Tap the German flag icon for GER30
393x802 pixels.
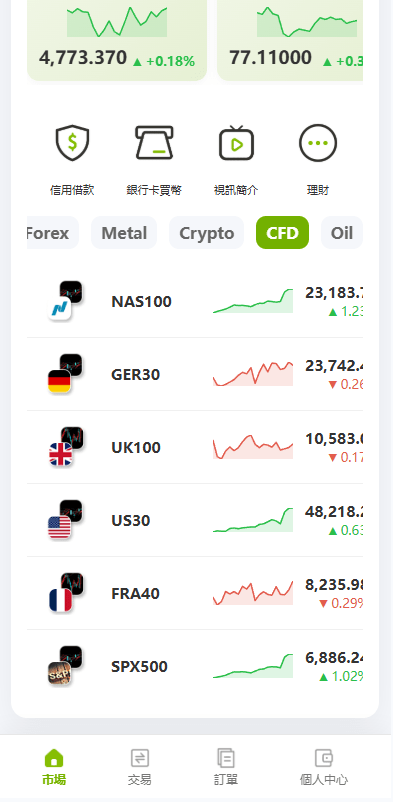coord(59,382)
